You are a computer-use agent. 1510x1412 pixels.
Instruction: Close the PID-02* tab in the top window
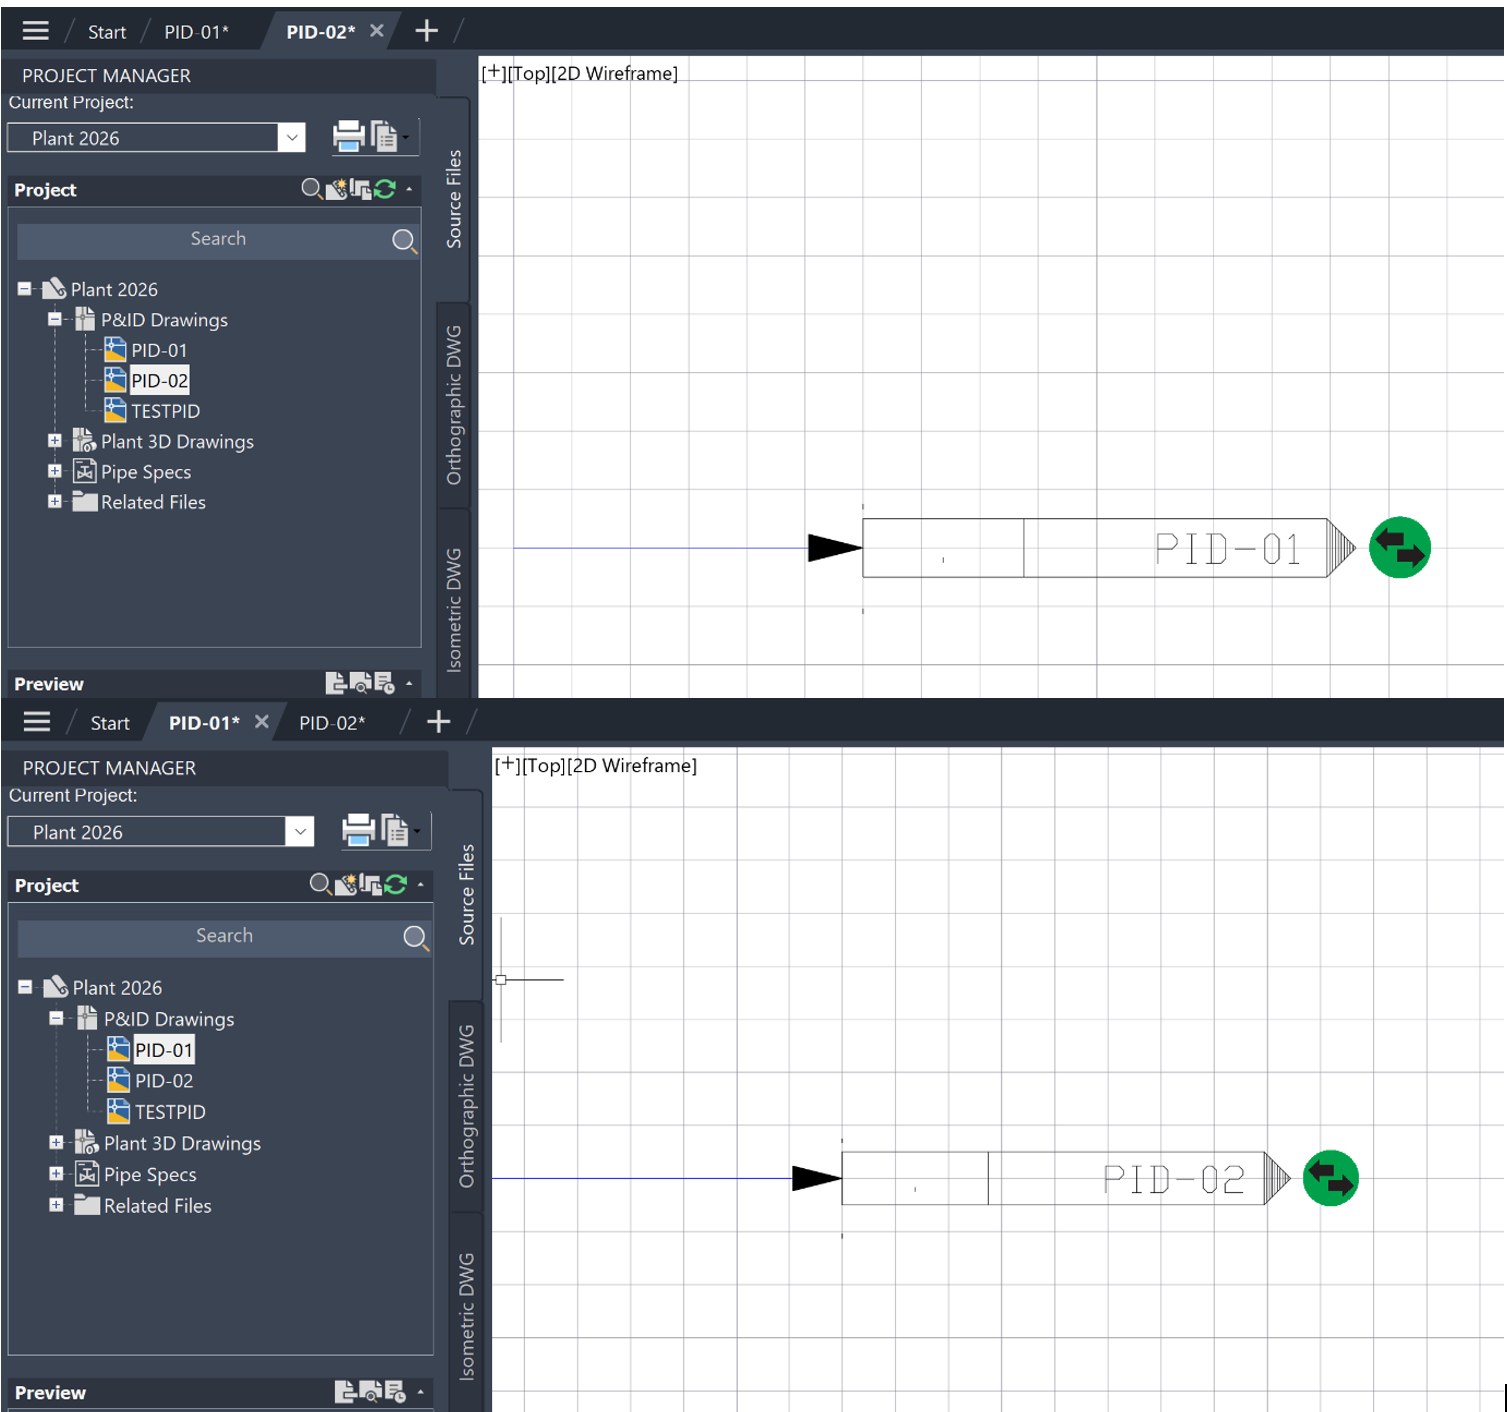coord(377,31)
